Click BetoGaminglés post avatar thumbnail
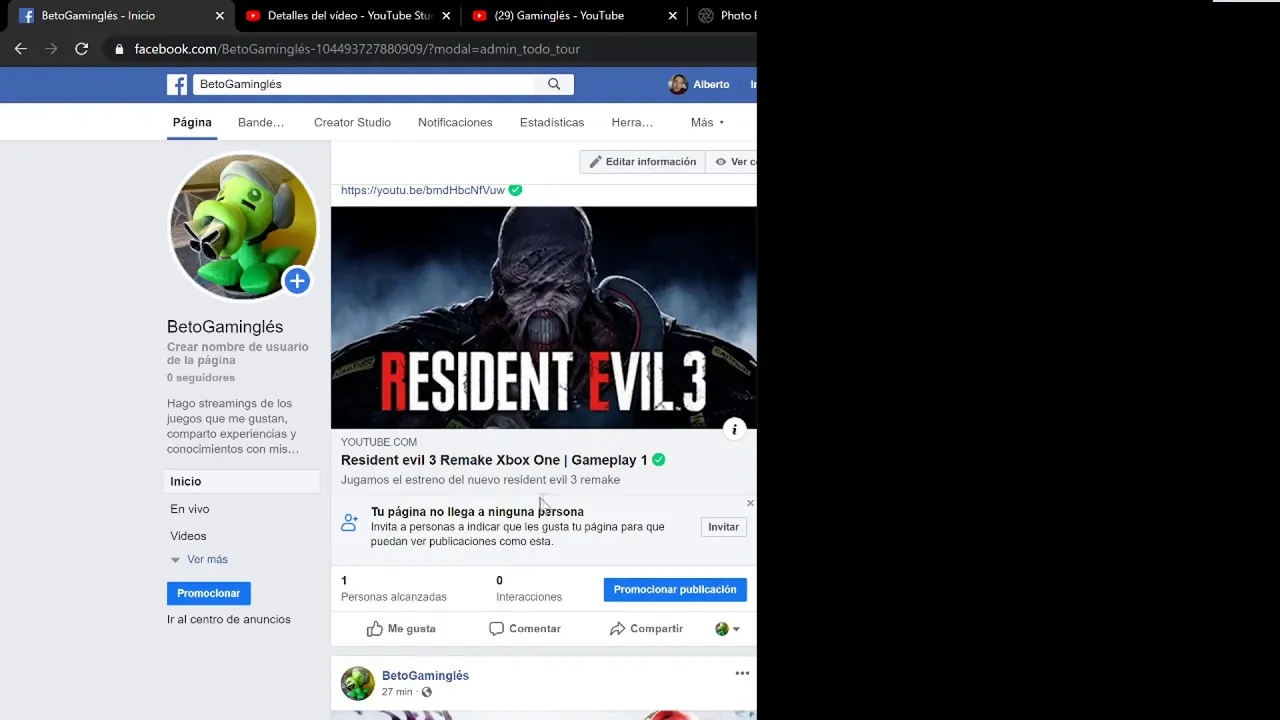Image resolution: width=1280 pixels, height=720 pixels. pos(357,683)
